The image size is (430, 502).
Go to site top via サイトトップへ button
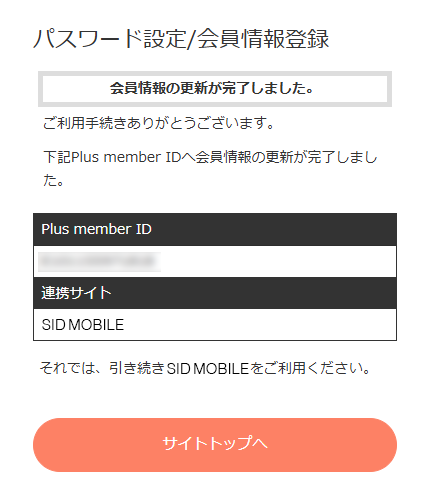[215, 445]
